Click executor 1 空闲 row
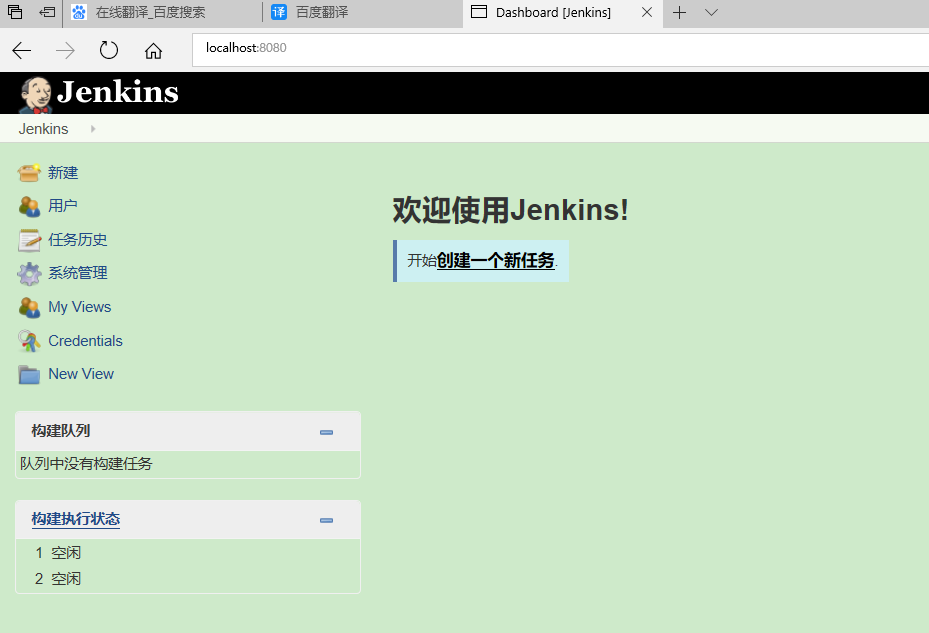This screenshot has height=633, width=929. (188, 552)
